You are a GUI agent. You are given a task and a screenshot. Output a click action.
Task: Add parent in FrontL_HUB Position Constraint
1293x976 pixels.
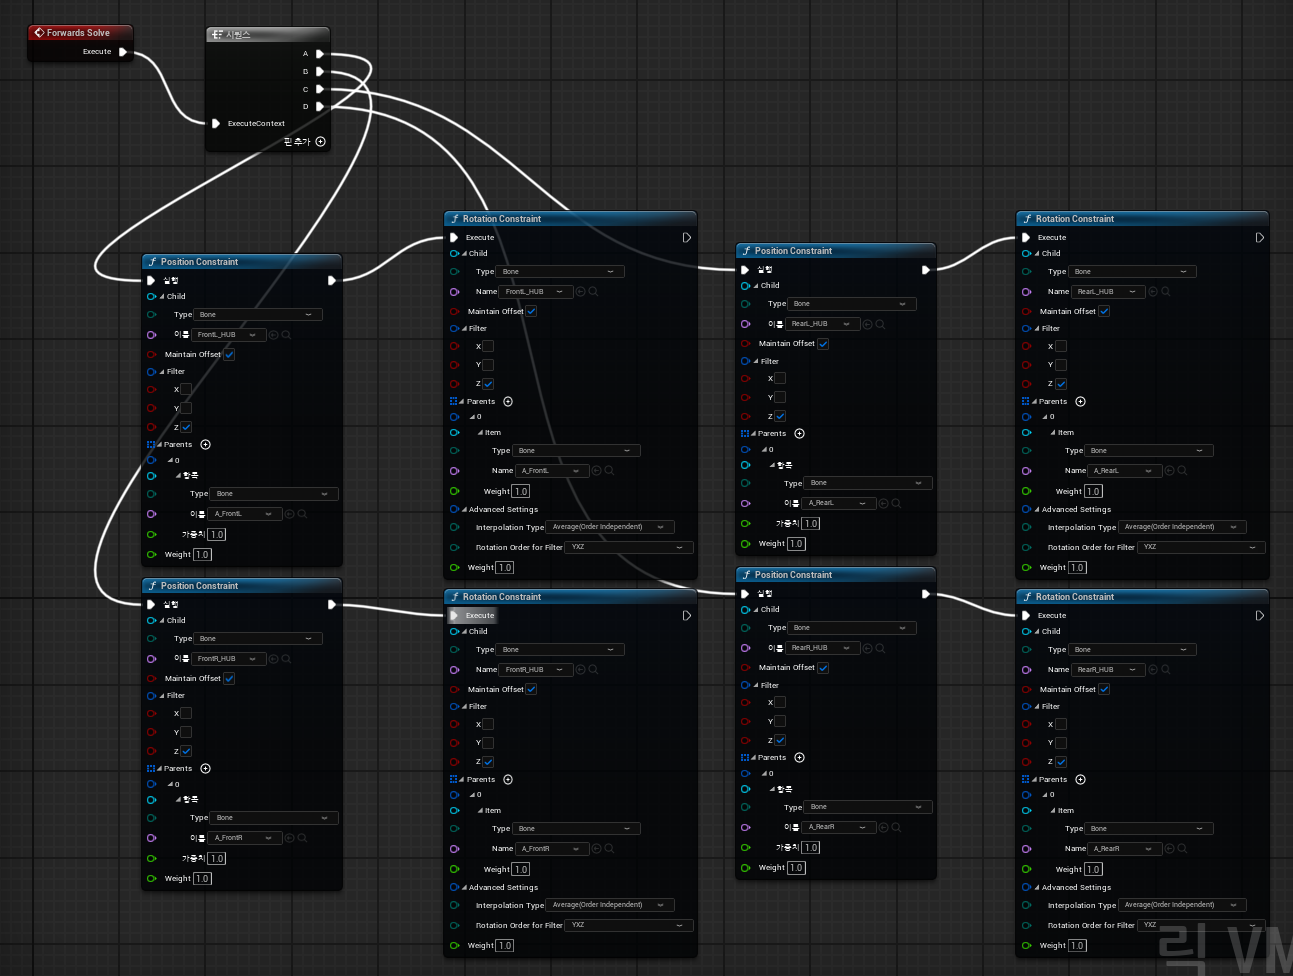click(205, 444)
